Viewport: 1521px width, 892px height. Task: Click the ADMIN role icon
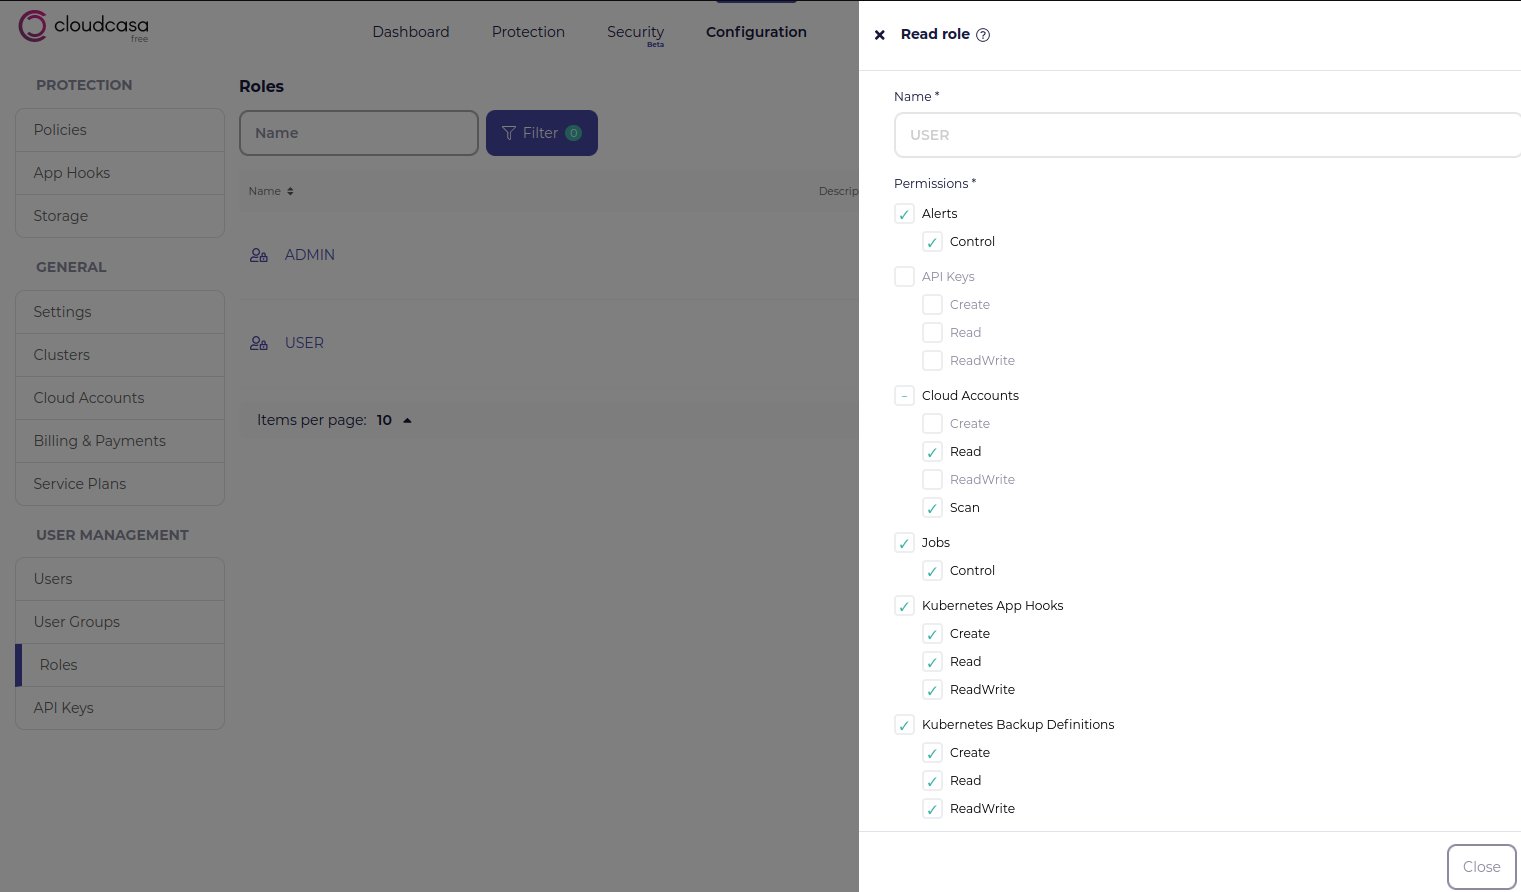tap(259, 255)
